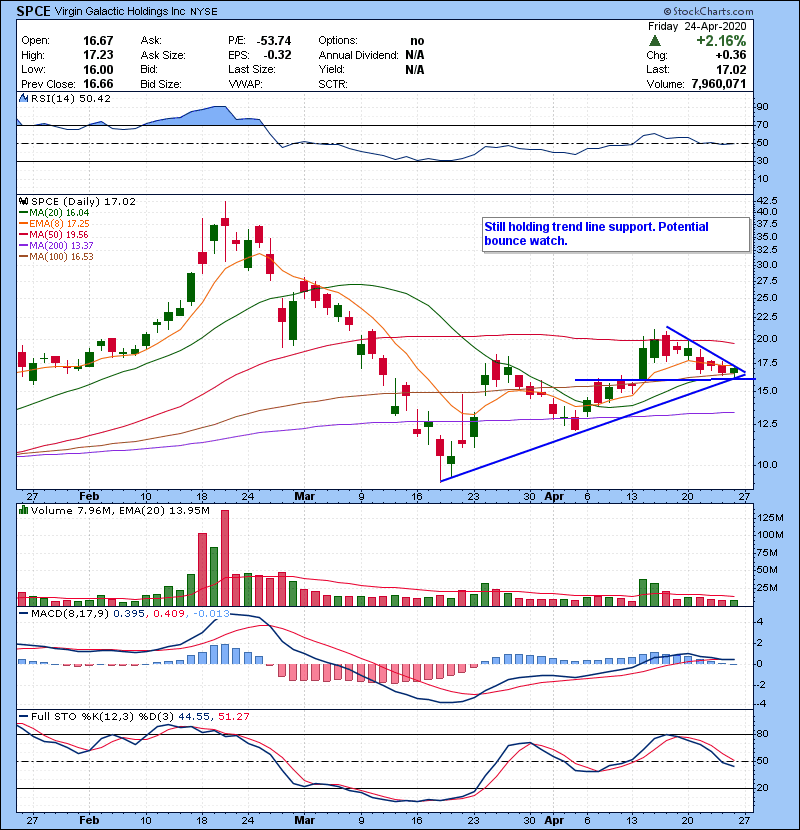Screen dimensions: 800x830
Task: Click the Volume value 7,960,071
Action: click(x=718, y=84)
